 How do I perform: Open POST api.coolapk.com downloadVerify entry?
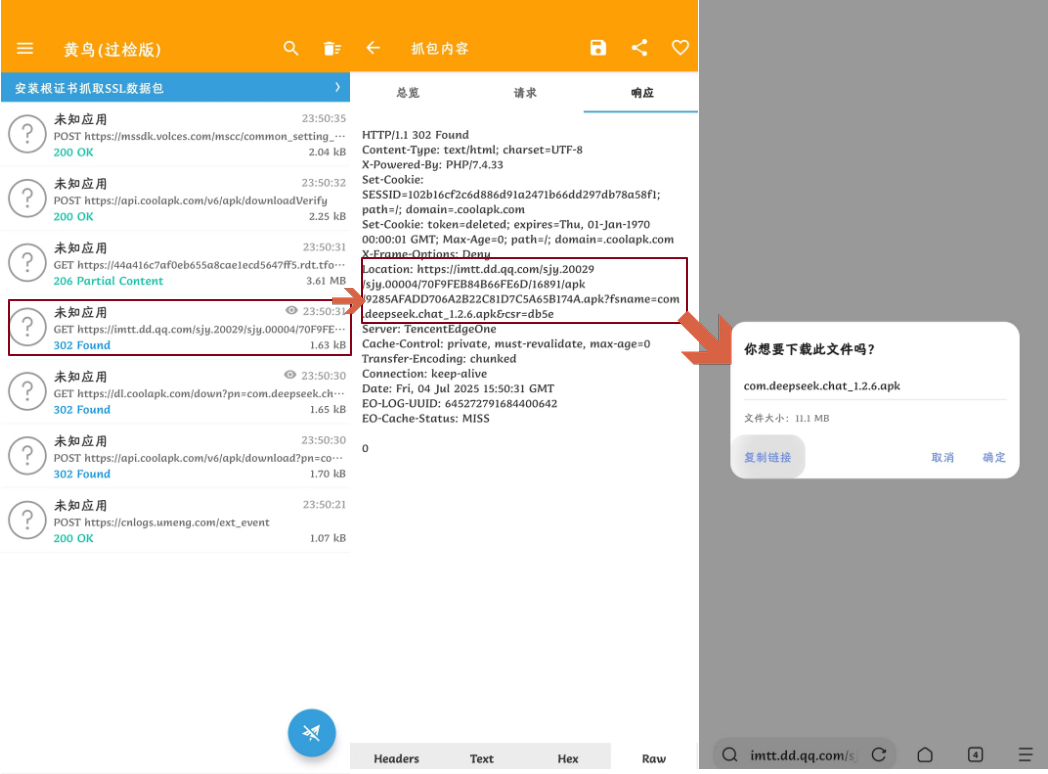[x=176, y=199]
